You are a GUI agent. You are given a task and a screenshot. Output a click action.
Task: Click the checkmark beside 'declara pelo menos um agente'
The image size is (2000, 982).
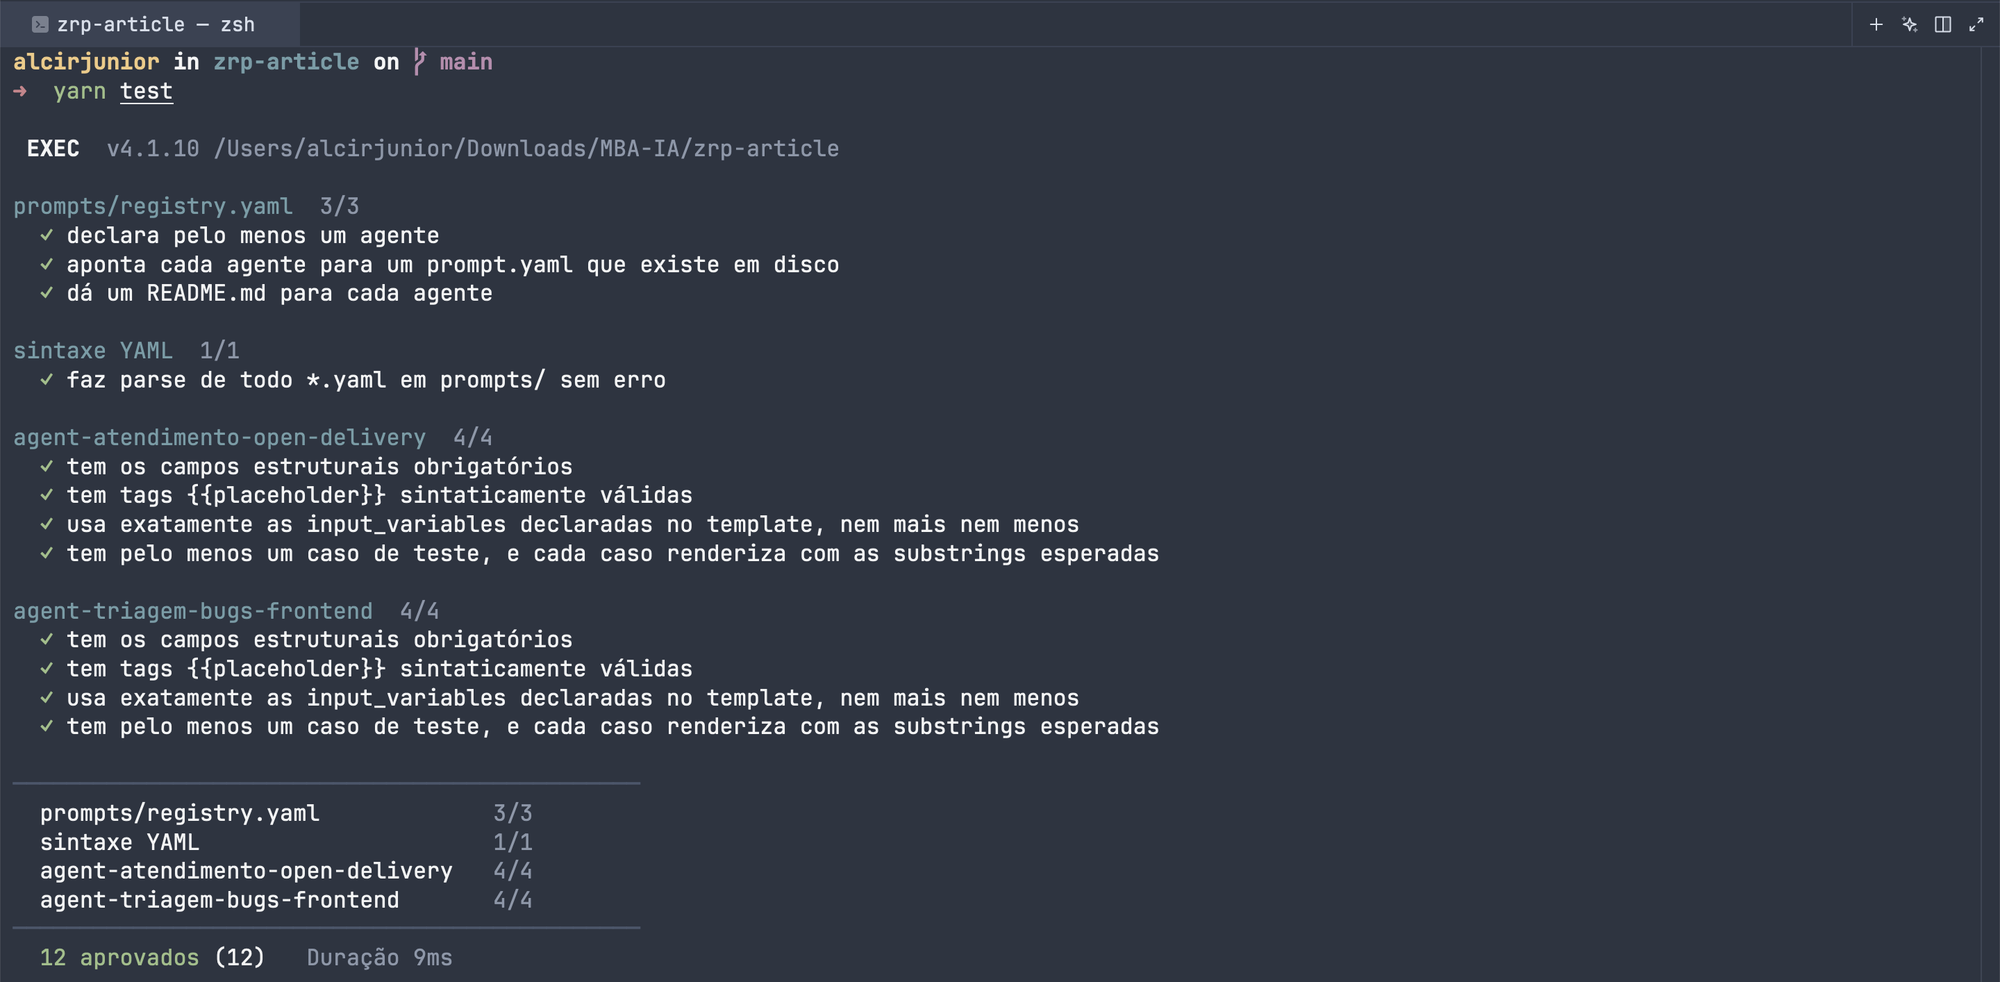[x=47, y=235]
